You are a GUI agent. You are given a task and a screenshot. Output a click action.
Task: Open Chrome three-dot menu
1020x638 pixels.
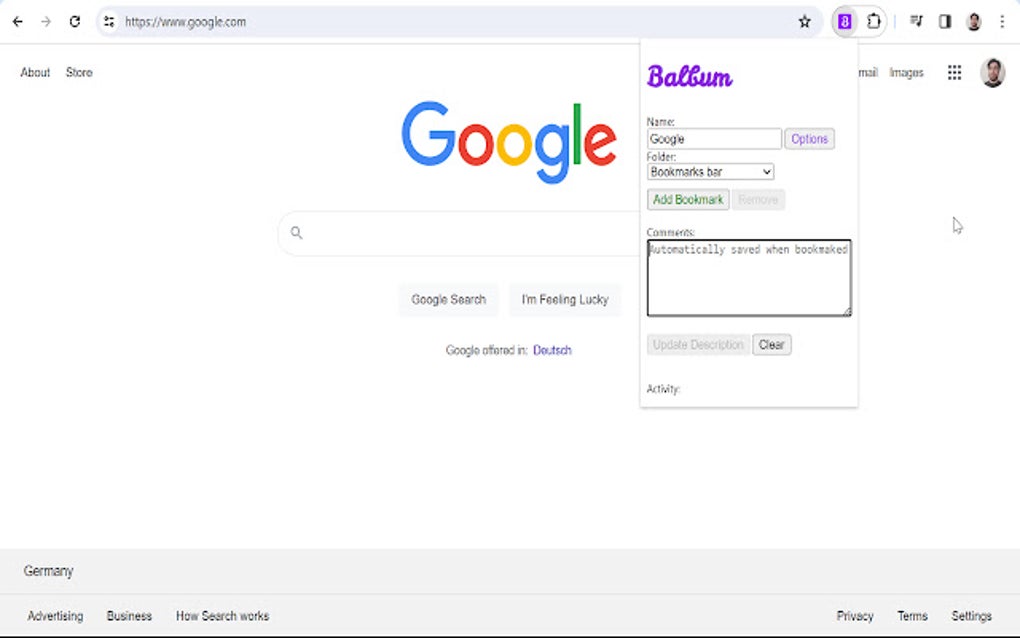tap(1002, 21)
